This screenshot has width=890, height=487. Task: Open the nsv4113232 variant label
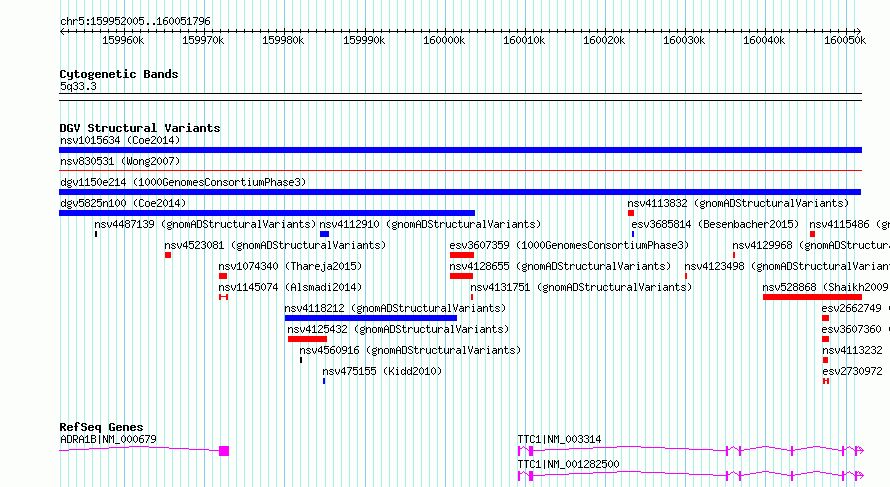(852, 350)
